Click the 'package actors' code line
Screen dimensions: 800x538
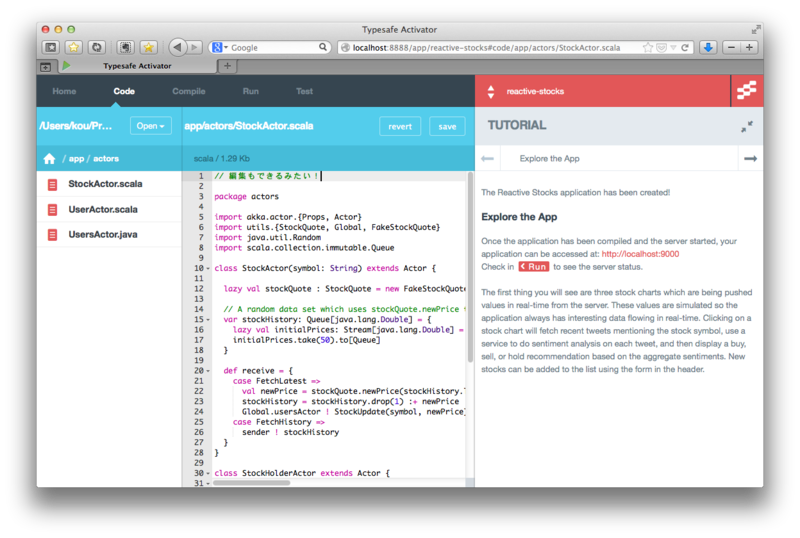(246, 197)
